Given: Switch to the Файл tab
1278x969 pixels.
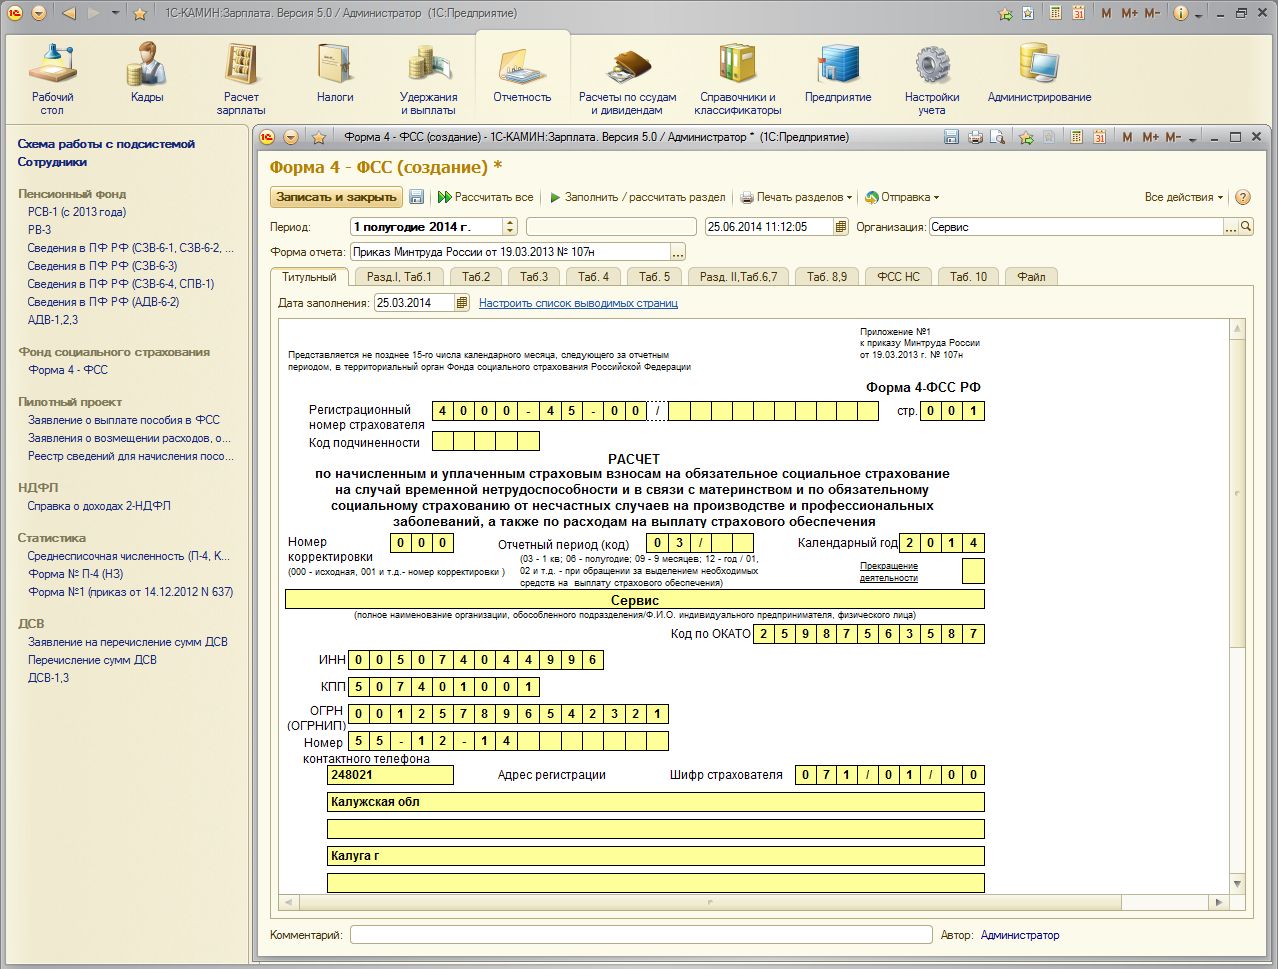Looking at the screenshot, I should (1031, 277).
